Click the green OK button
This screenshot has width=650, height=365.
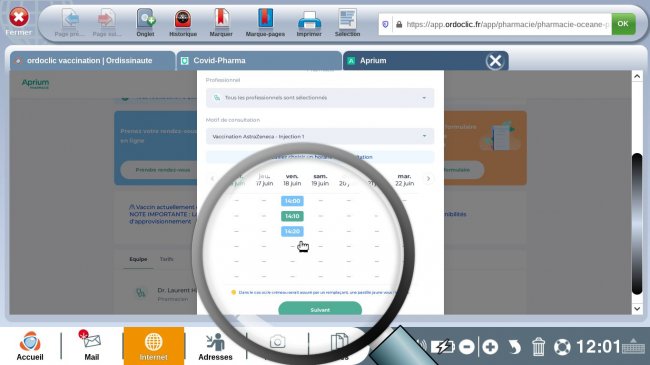623,24
